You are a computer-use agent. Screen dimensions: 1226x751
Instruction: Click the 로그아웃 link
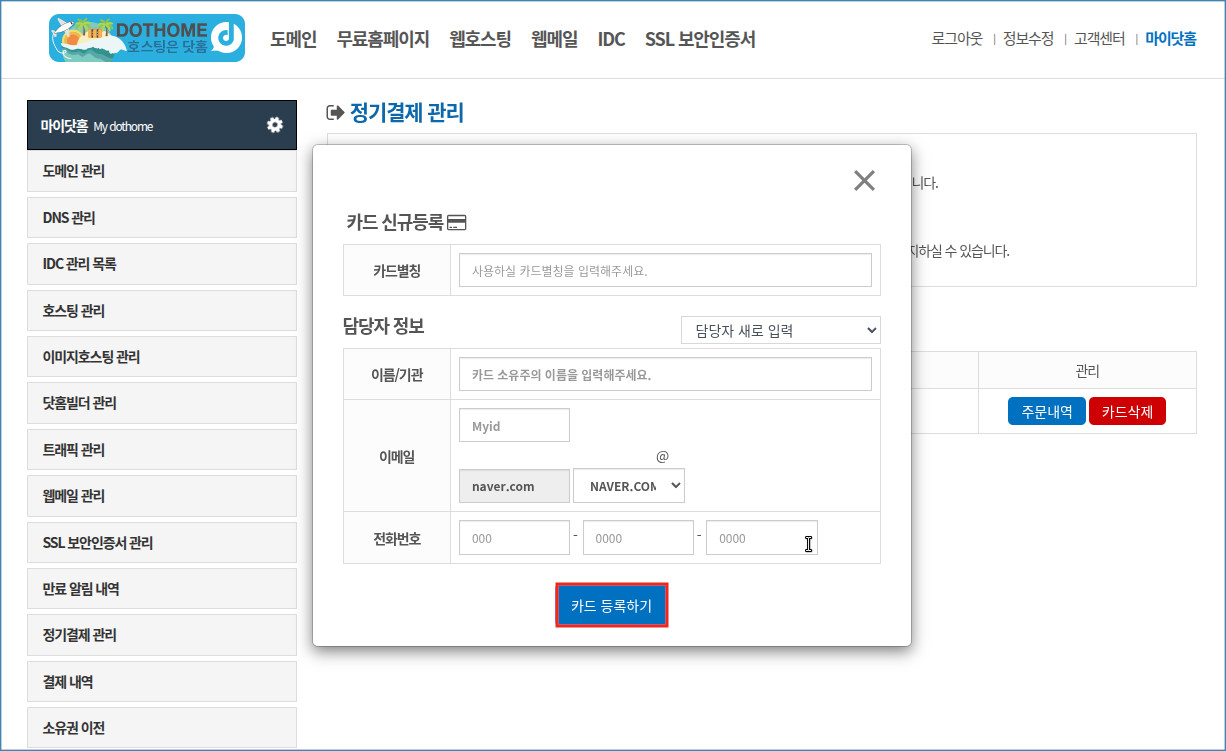pyautogui.click(x=957, y=39)
